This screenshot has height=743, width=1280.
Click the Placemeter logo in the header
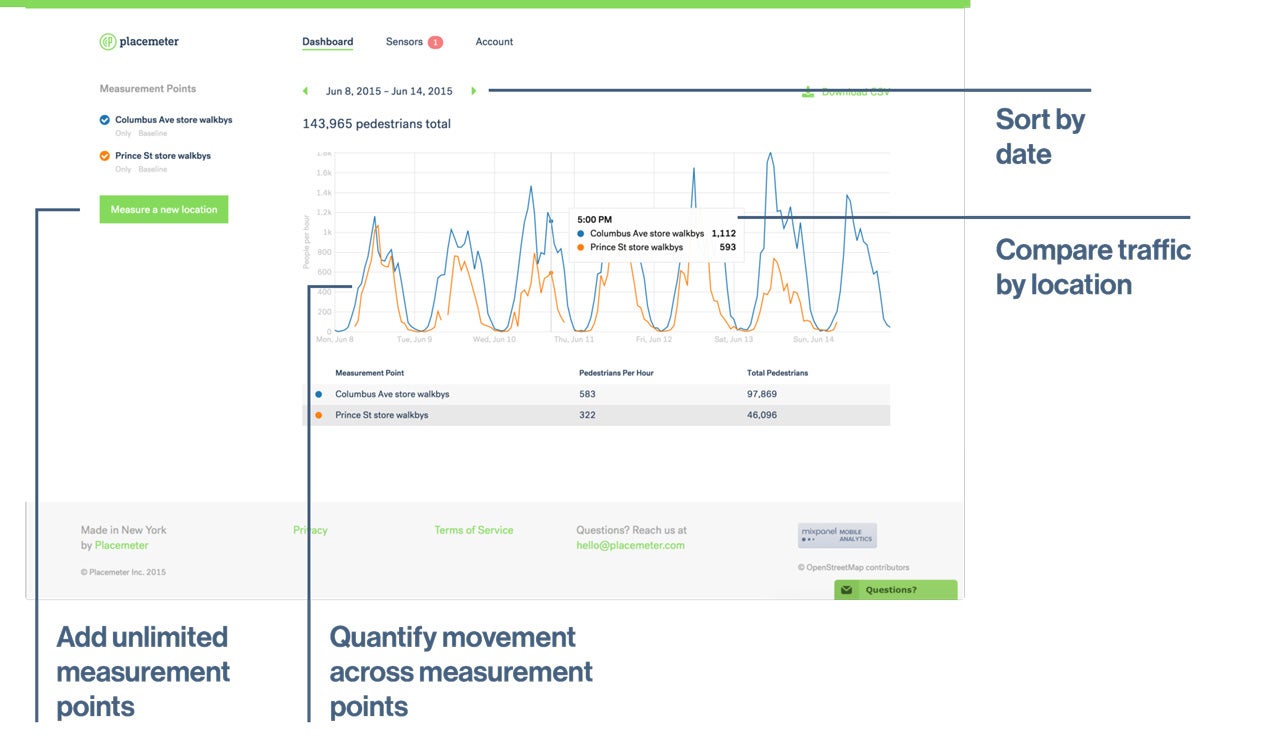coord(139,41)
